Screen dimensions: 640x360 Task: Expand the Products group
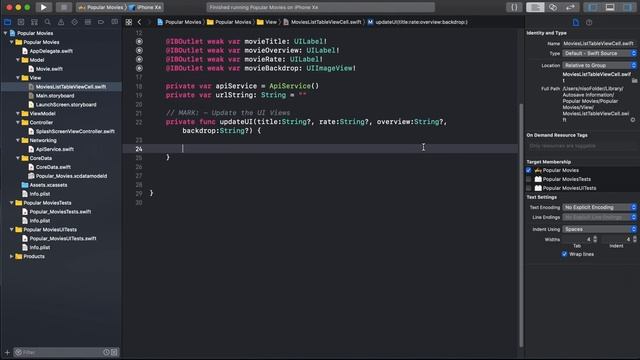pyautogui.click(x=11, y=256)
